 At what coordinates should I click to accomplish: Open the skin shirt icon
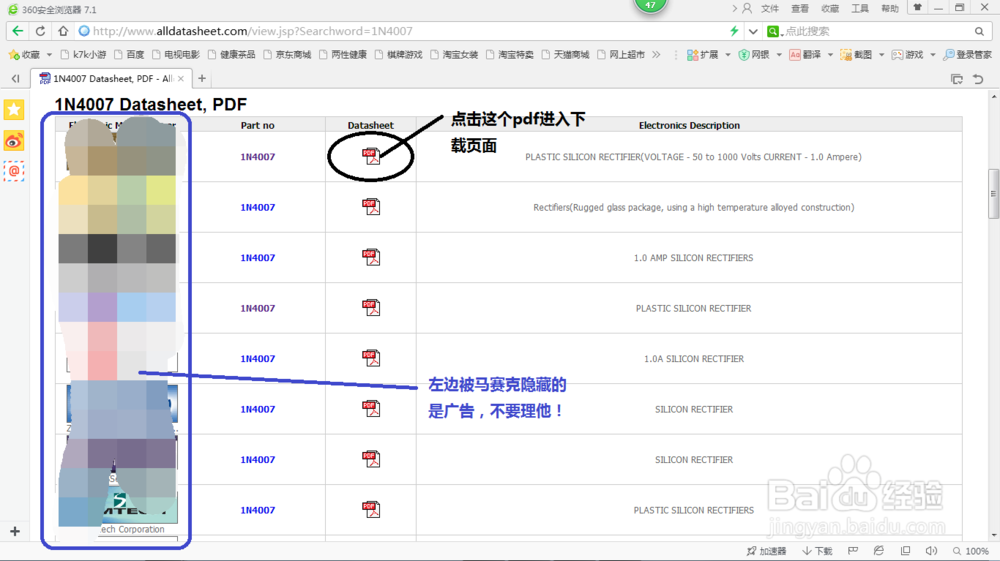[917, 8]
